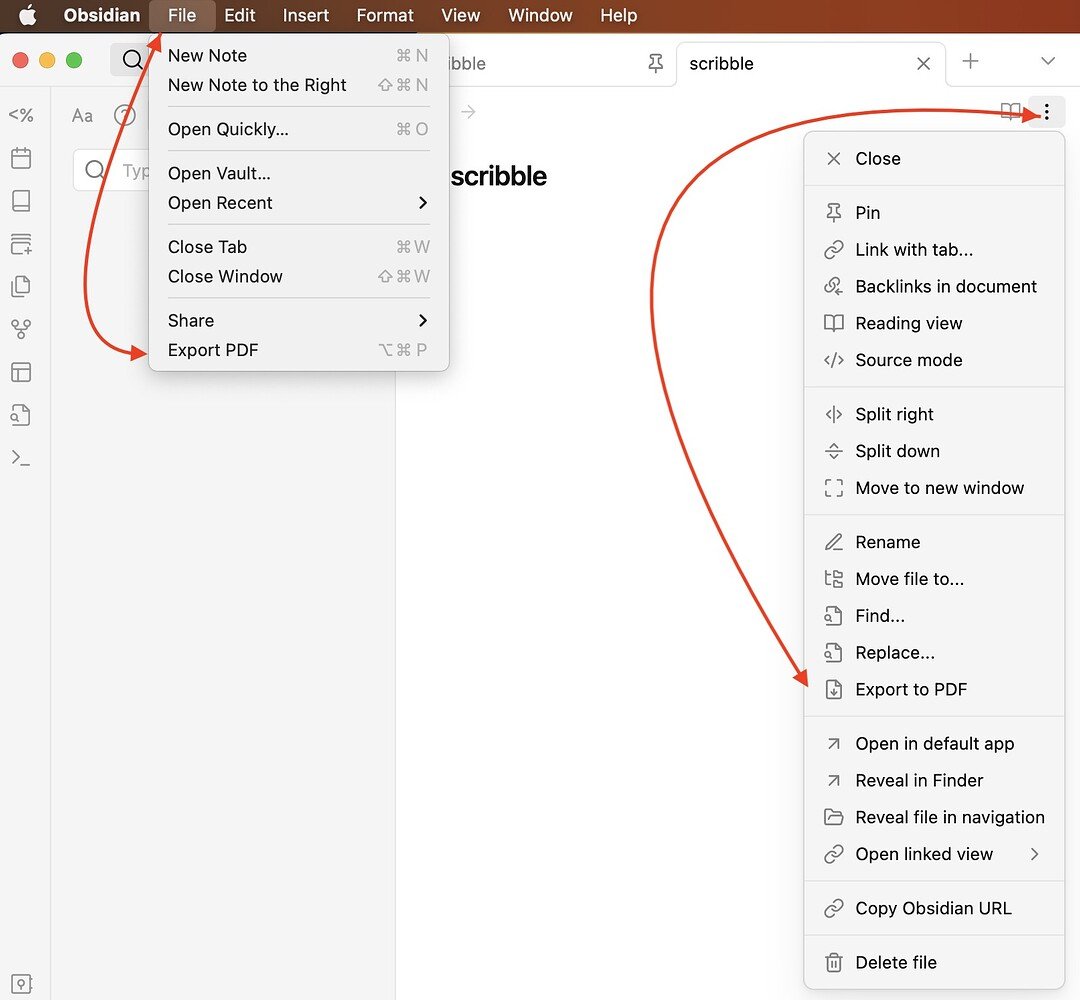Open graph view icon in ribbon
Viewport: 1080px width, 1000px height.
tap(21, 329)
